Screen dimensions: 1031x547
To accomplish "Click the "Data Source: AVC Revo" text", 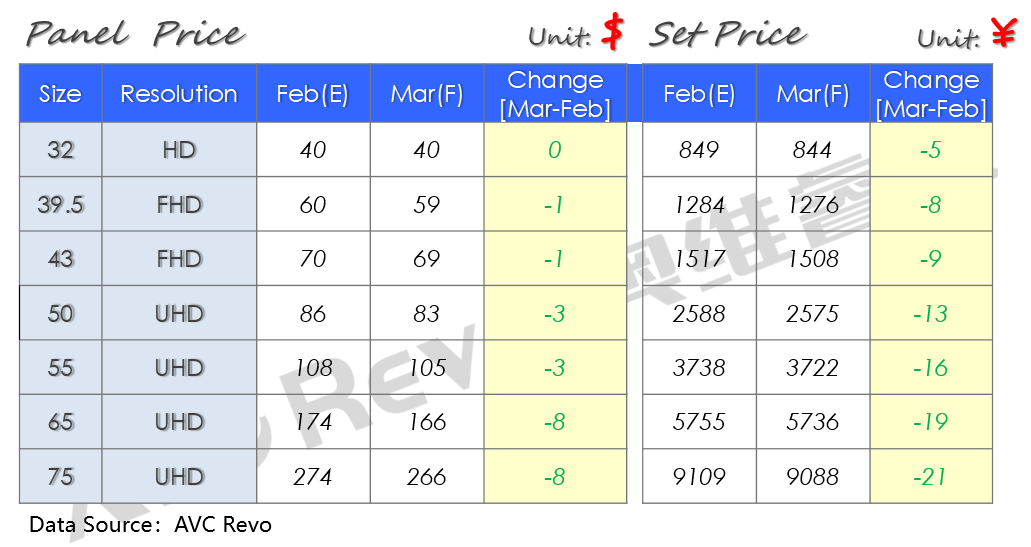I will pyautogui.click(x=150, y=524).
